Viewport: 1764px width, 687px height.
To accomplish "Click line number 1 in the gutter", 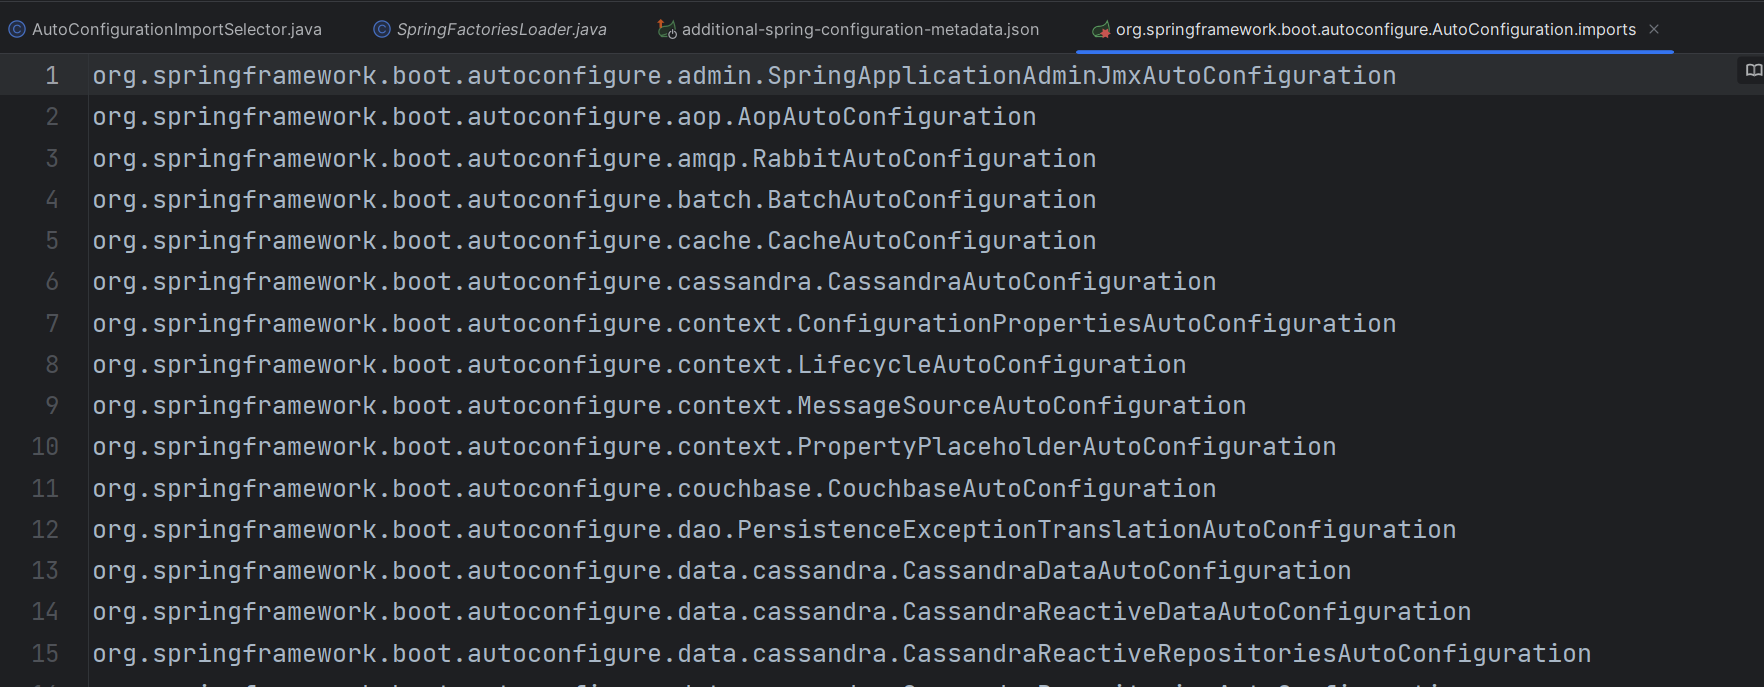I will [x=52, y=76].
